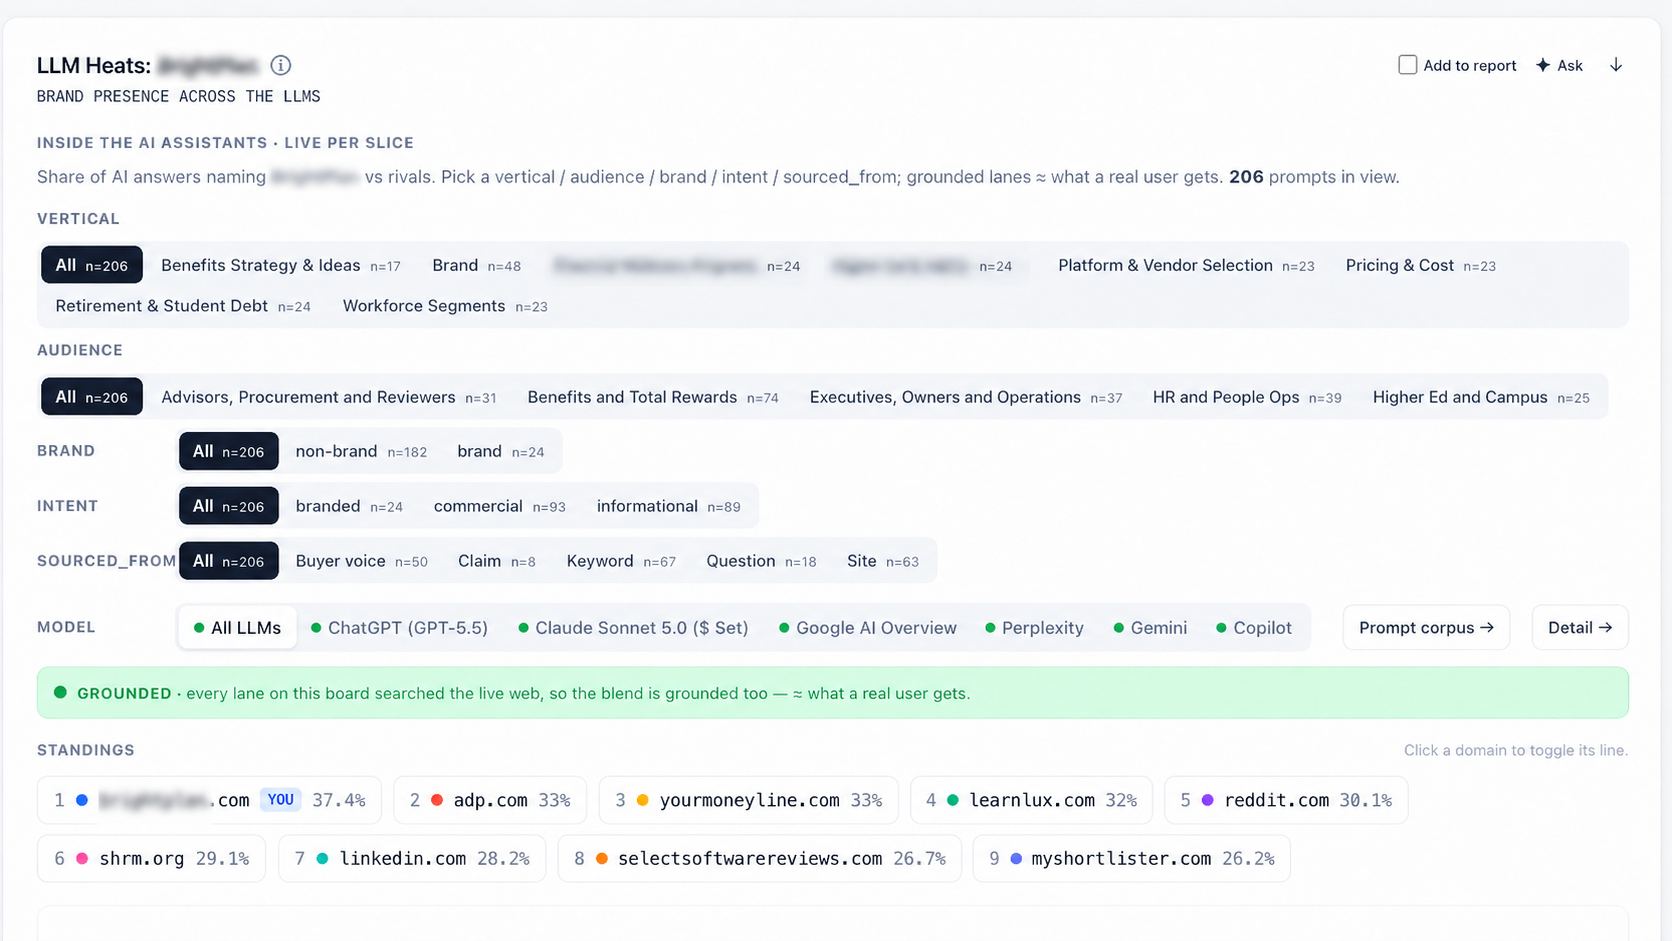1672x941 pixels.
Task: Filter source to Buyer voice
Action: tap(361, 561)
